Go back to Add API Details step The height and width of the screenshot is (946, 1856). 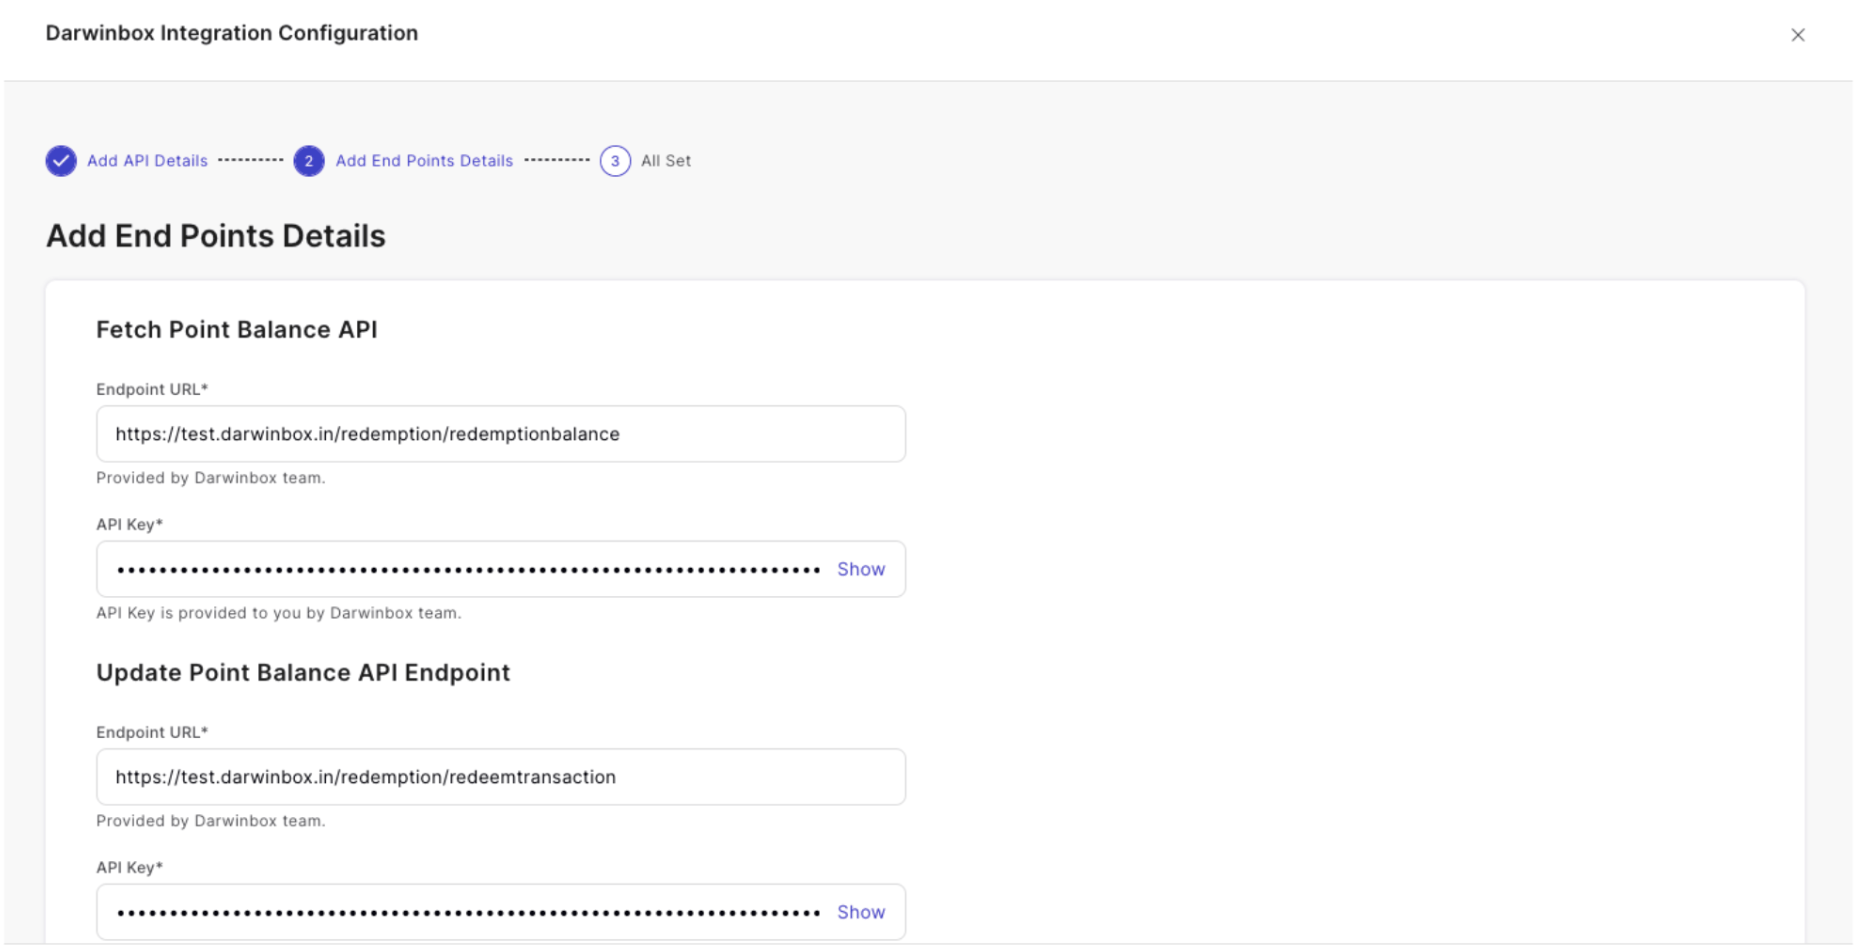pos(147,161)
